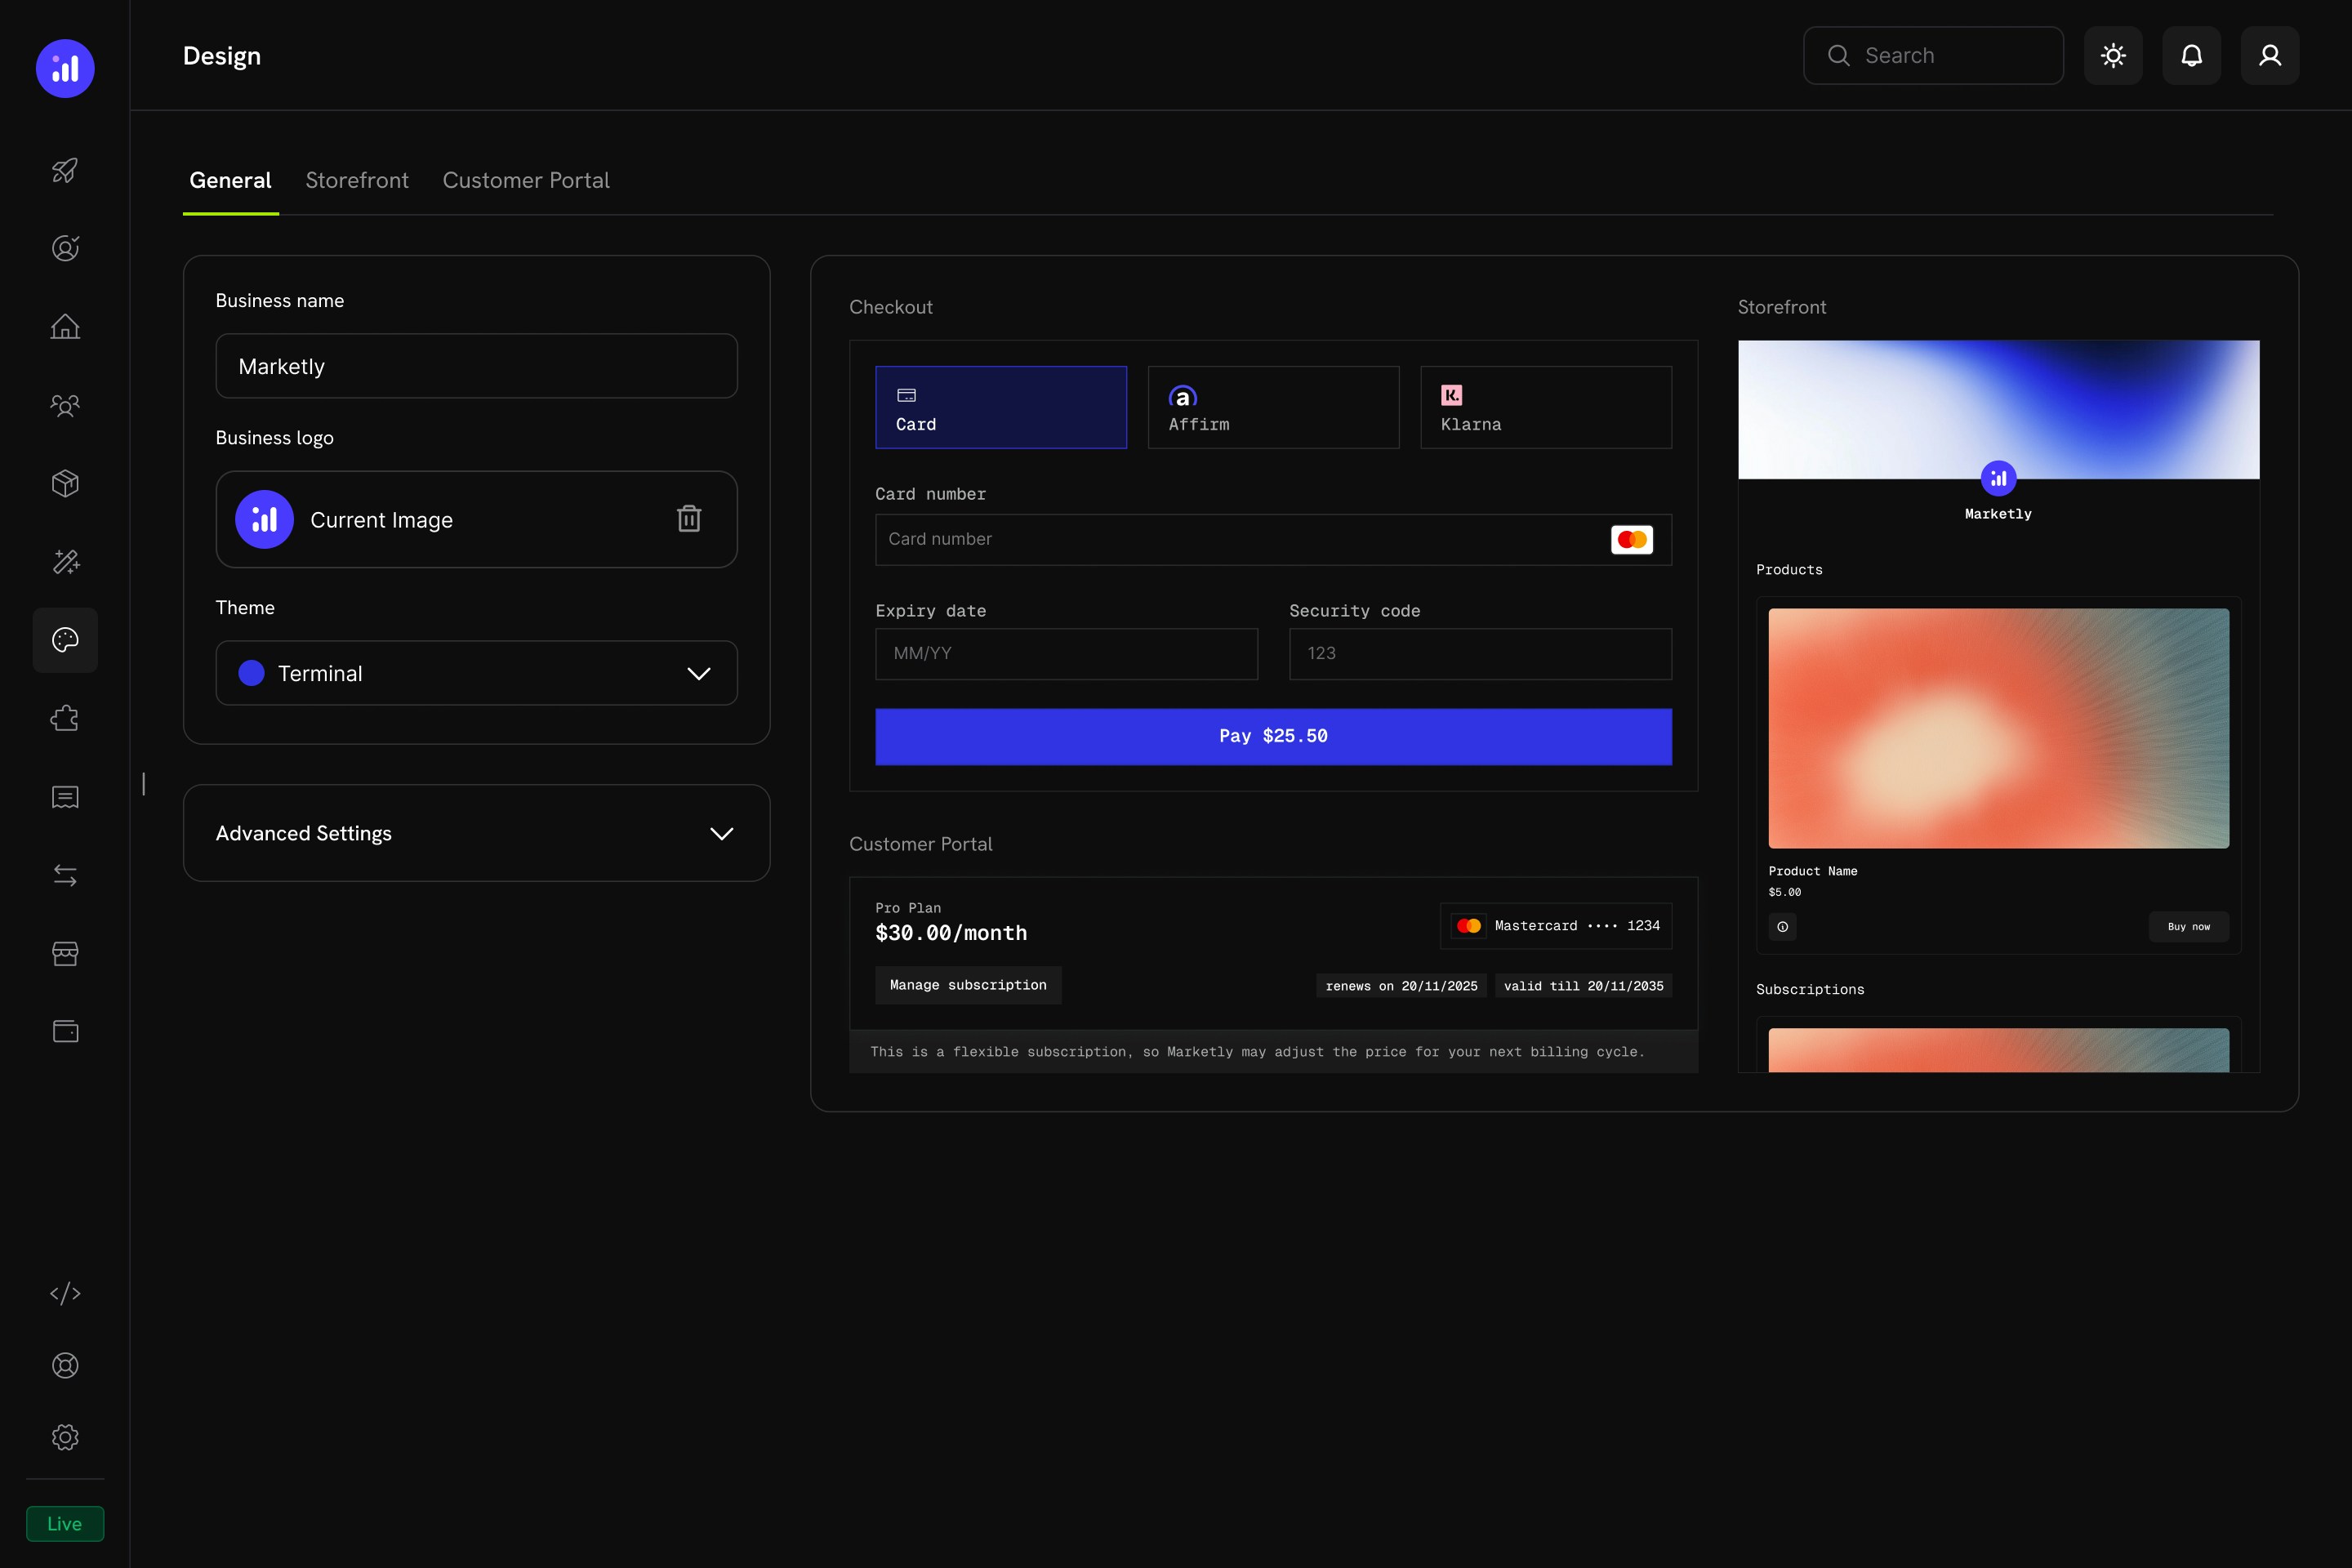Open the integrations puzzle piece icon
The width and height of the screenshot is (2352, 1568).
pos(65,718)
